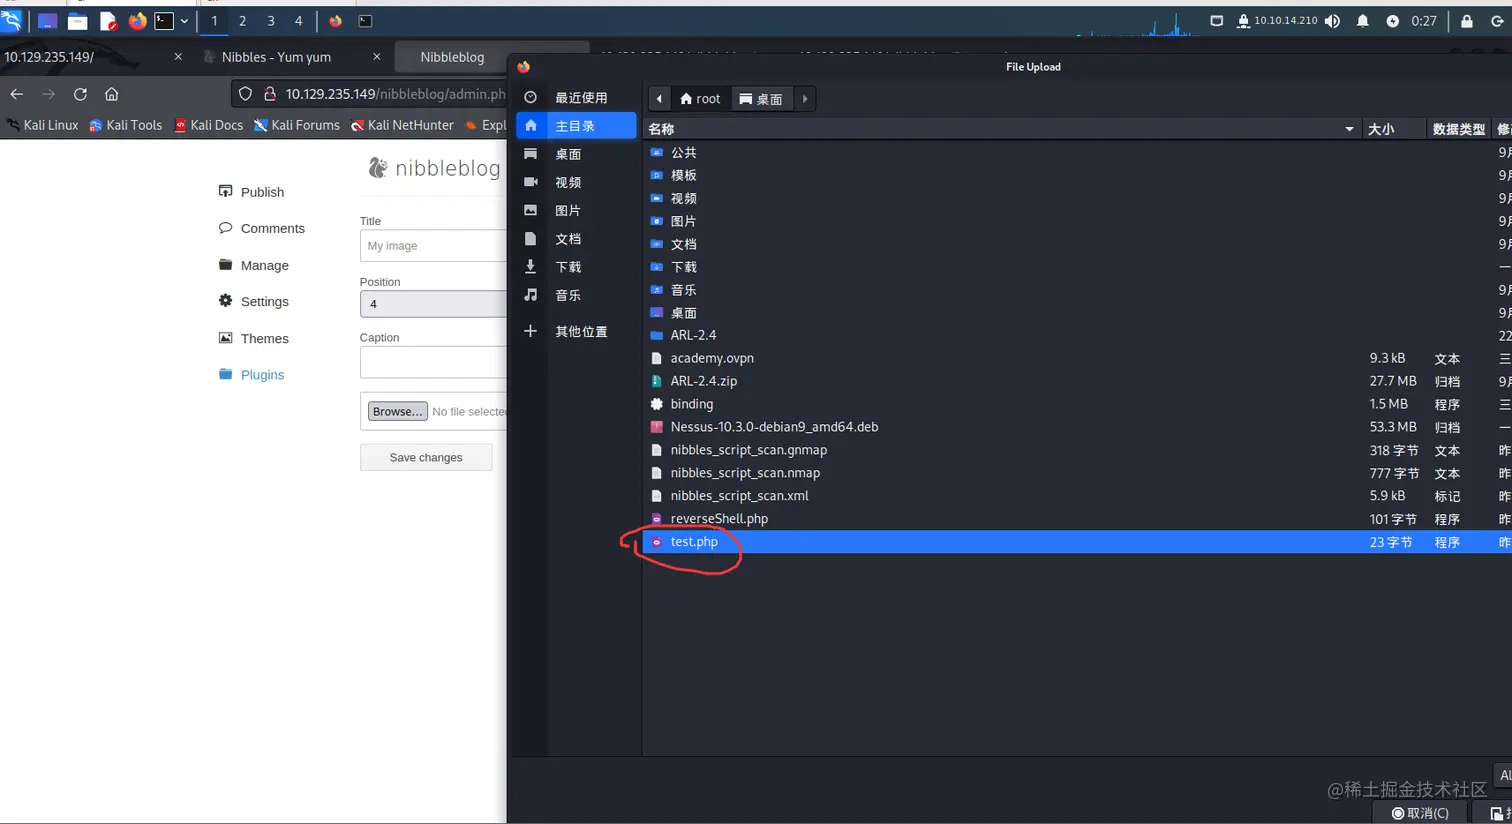
Task: Click the path bar right scroll arrow
Action: (x=805, y=98)
